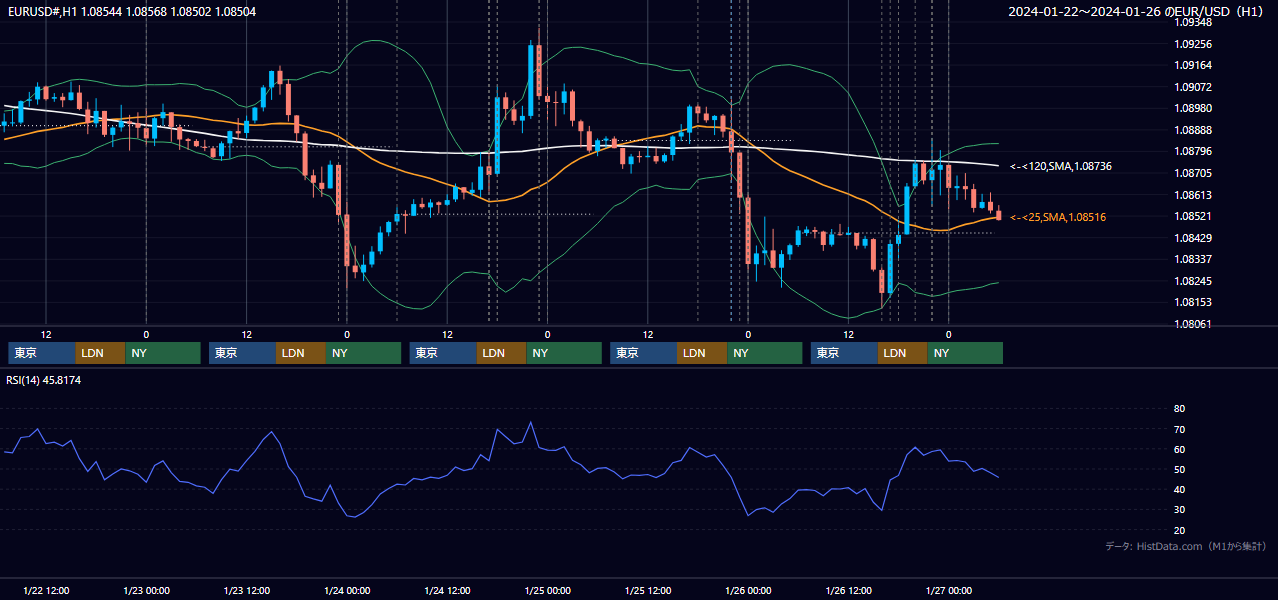Screen dimensions: 1278x600
Task: Select the 1/24 12:00 time label
Action: click(447, 591)
